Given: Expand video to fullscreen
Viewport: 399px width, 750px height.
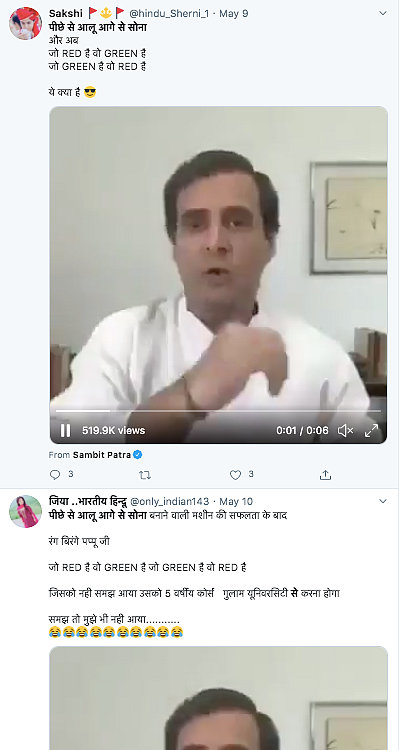Looking at the screenshot, I should 372,430.
